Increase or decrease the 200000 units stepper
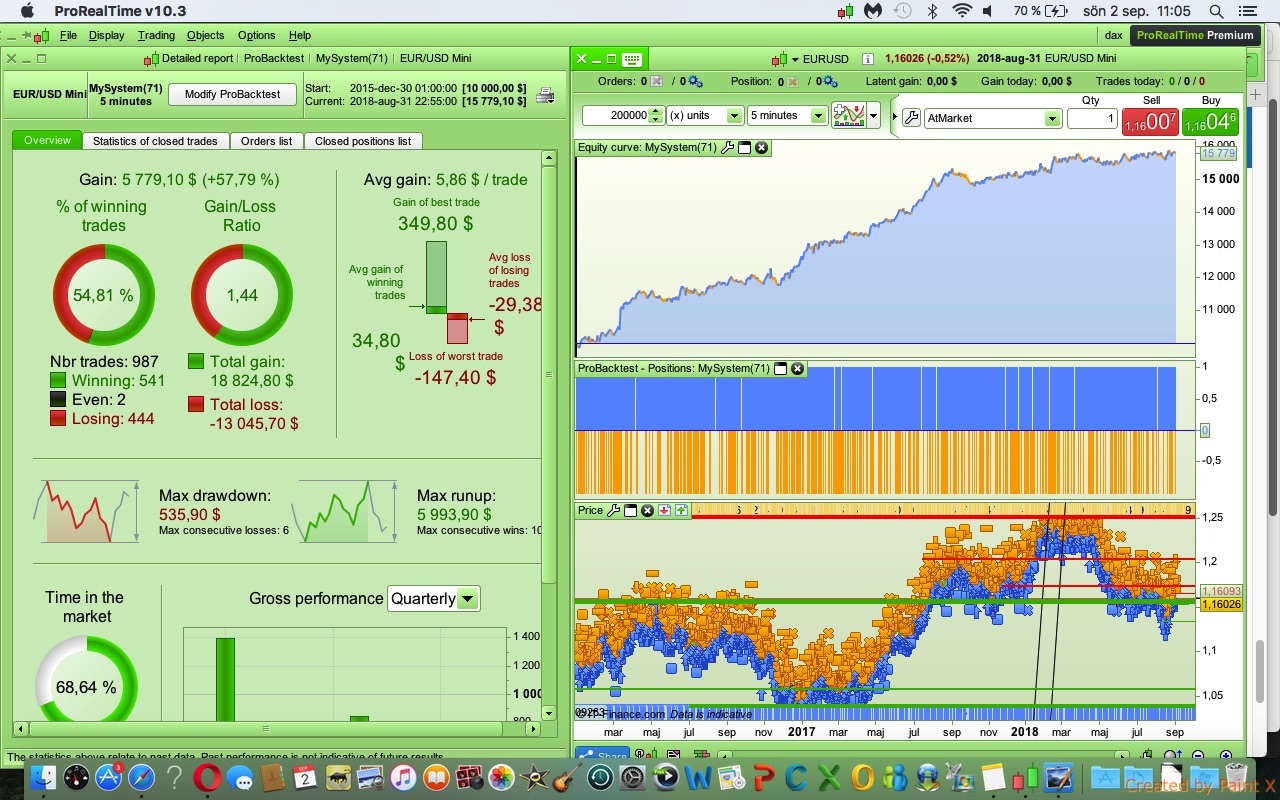This screenshot has width=1280, height=800. (x=656, y=116)
